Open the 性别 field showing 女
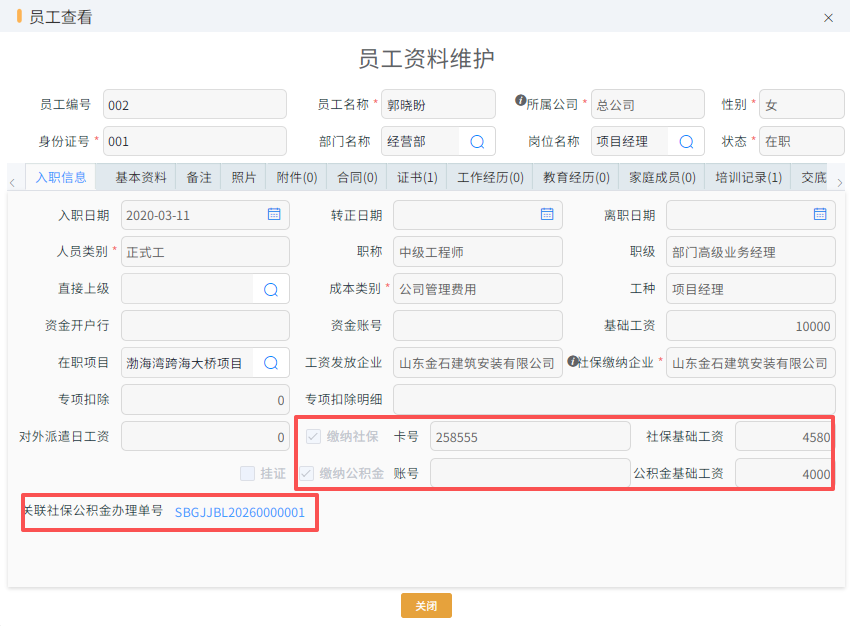850x626 pixels. coord(802,105)
